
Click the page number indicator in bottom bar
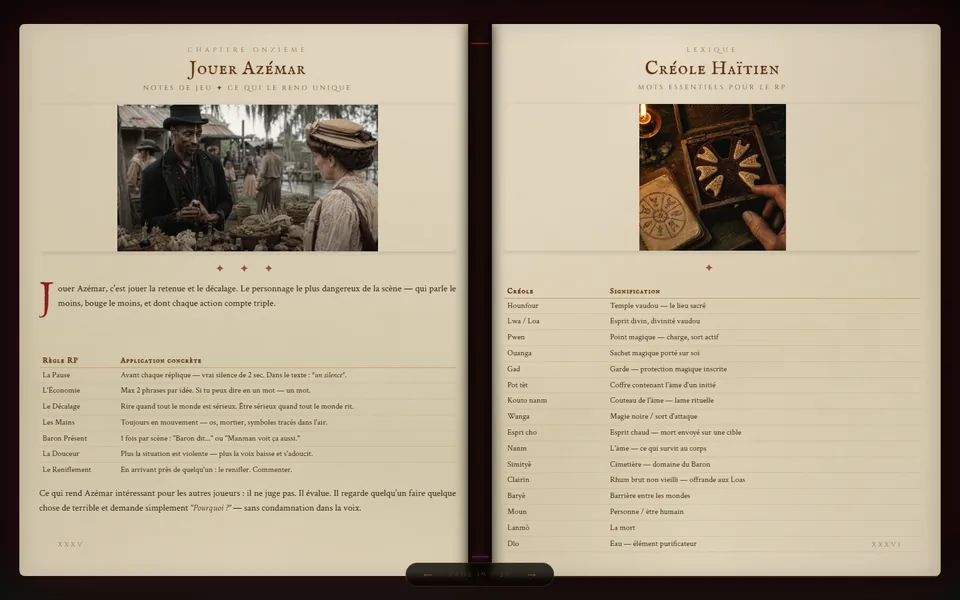click(479, 575)
